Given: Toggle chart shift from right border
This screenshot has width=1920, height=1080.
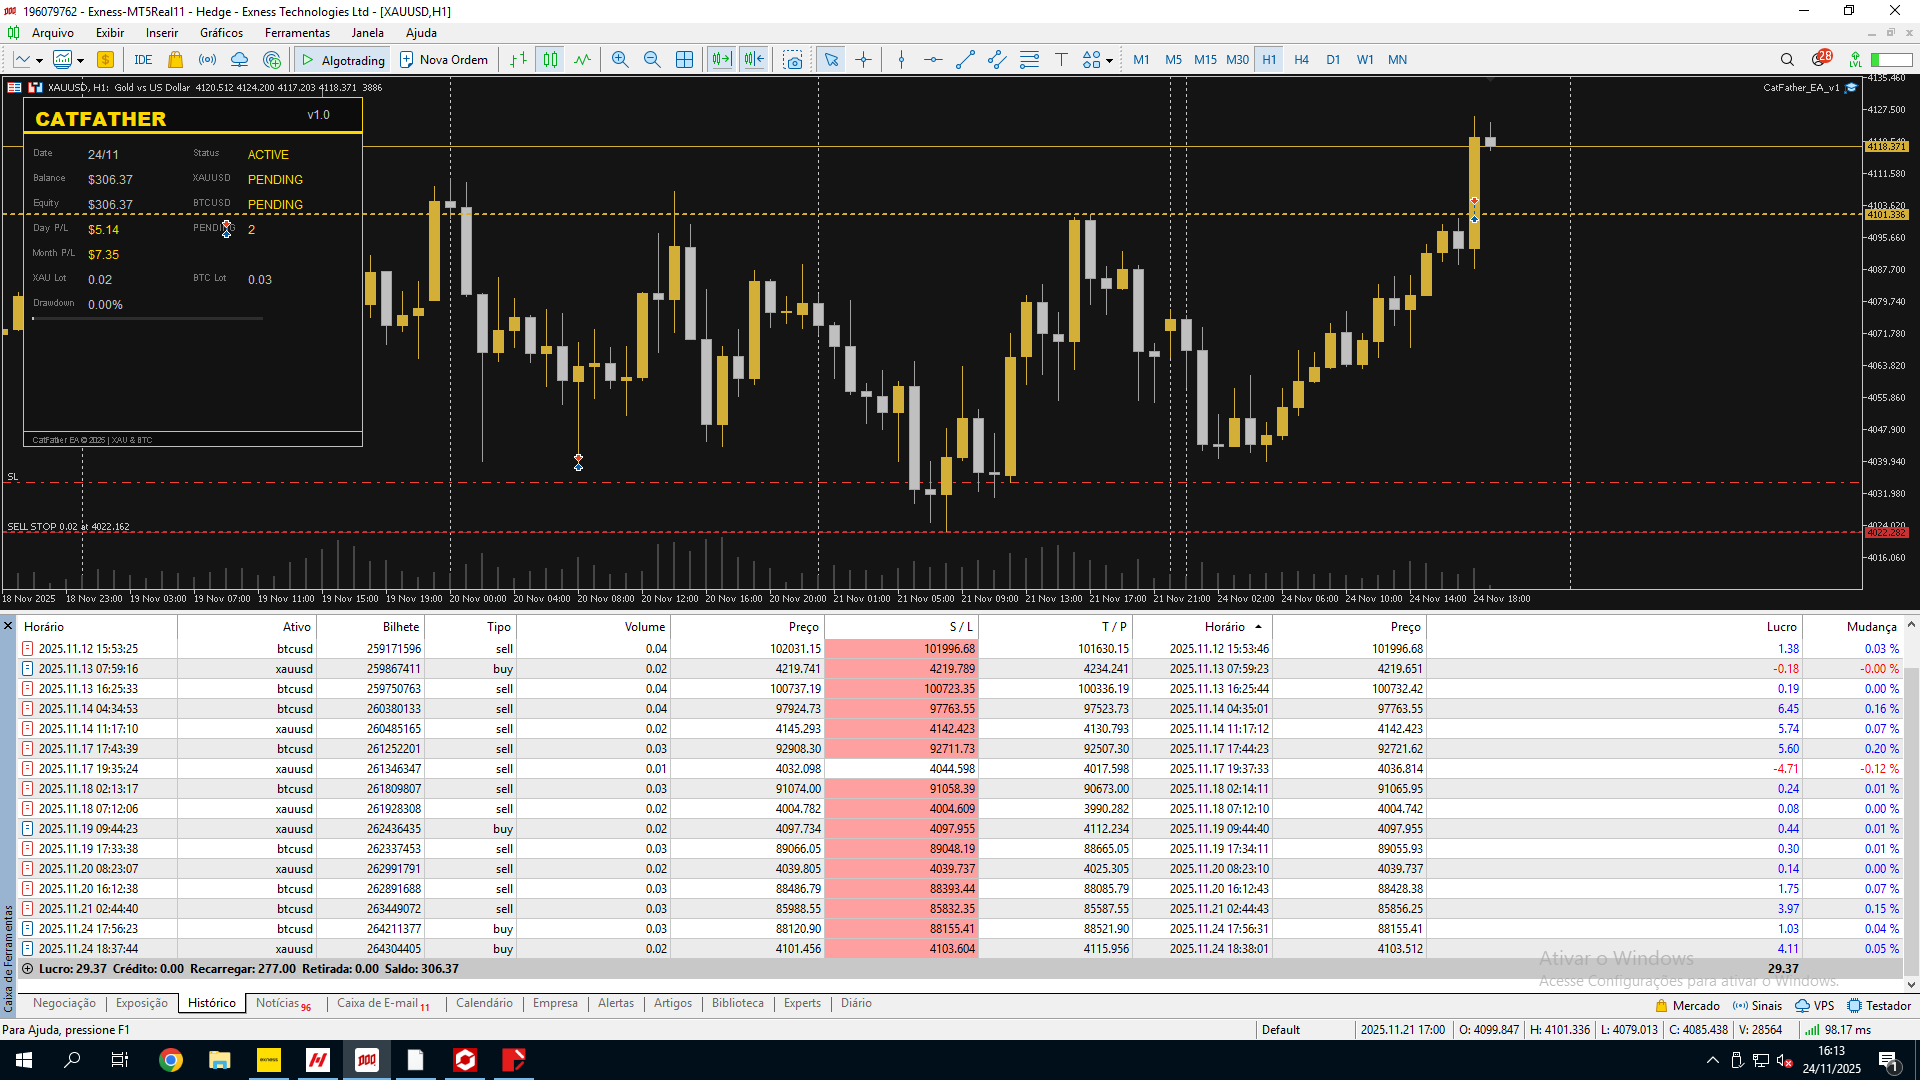Looking at the screenshot, I should click(754, 60).
